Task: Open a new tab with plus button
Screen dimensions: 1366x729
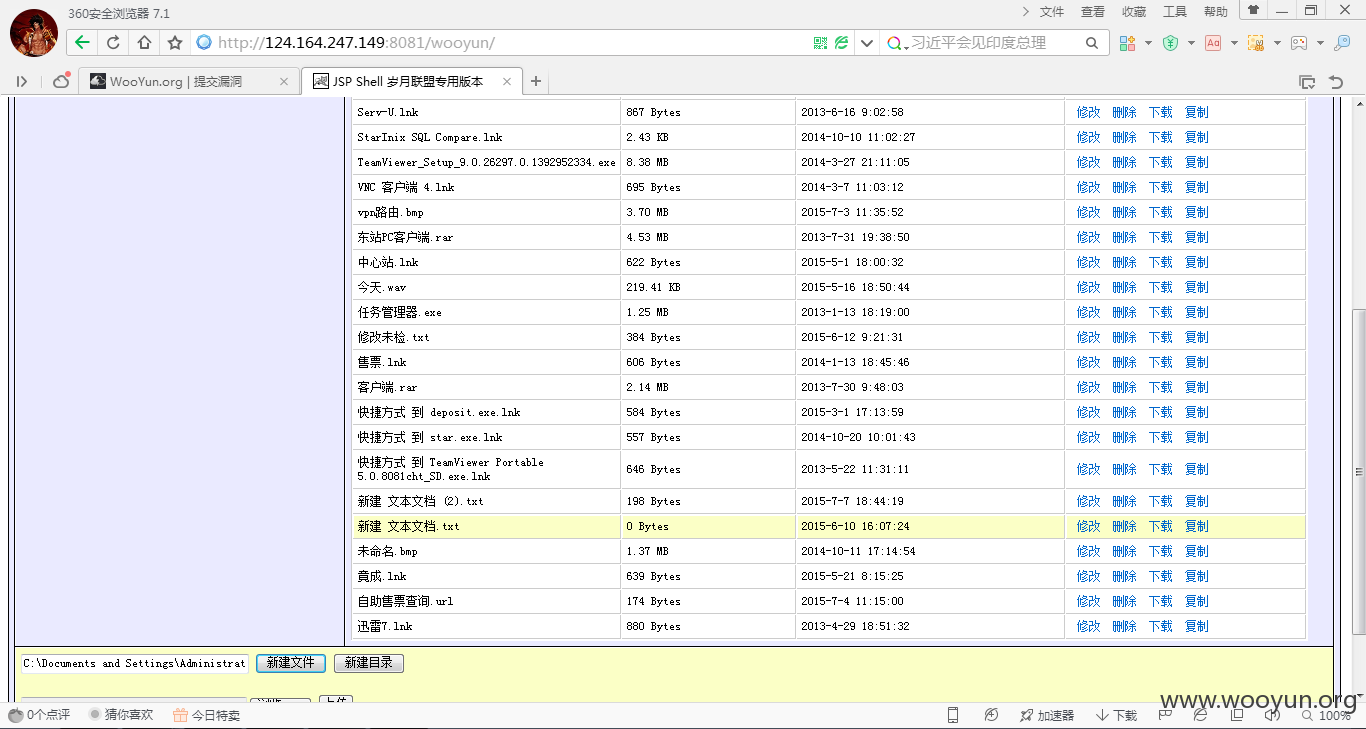Action: click(x=536, y=82)
